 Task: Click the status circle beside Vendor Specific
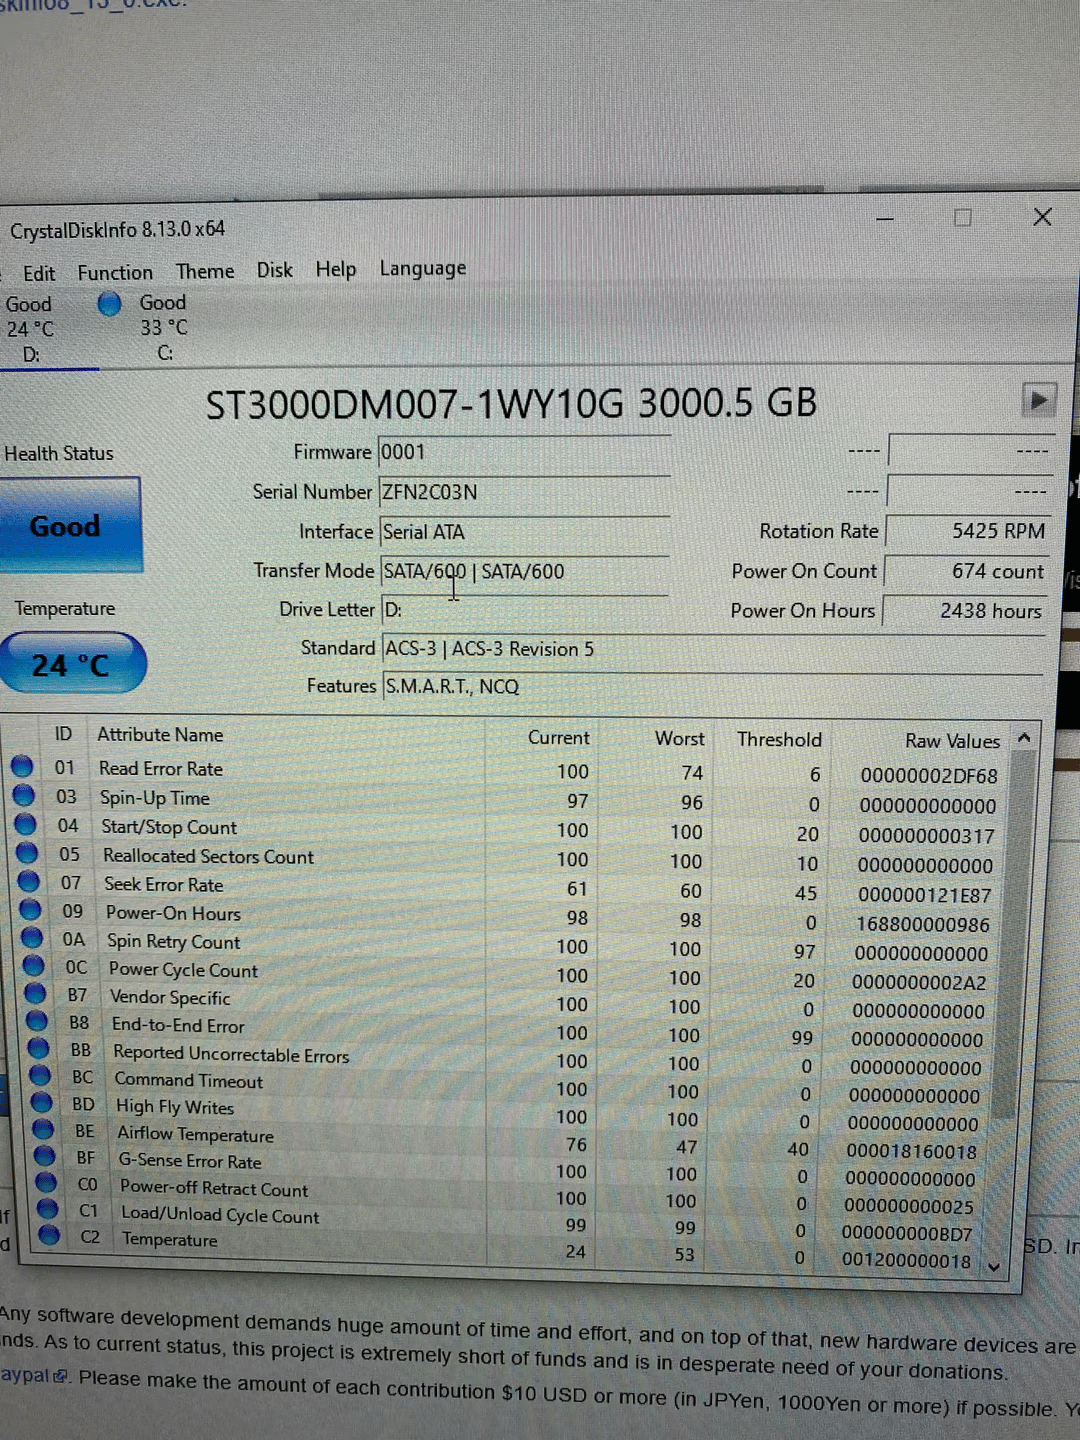[x=36, y=994]
